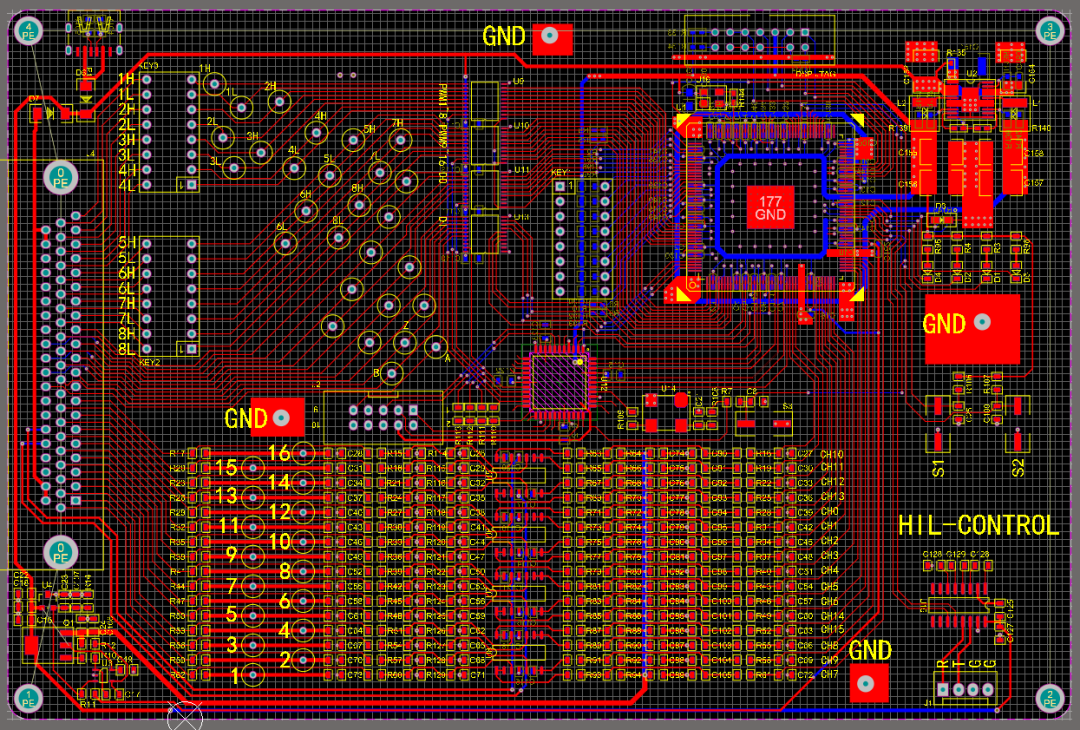Click test point 1 pad
Screen dimensions: 1080x730
pyautogui.click(x=253, y=675)
